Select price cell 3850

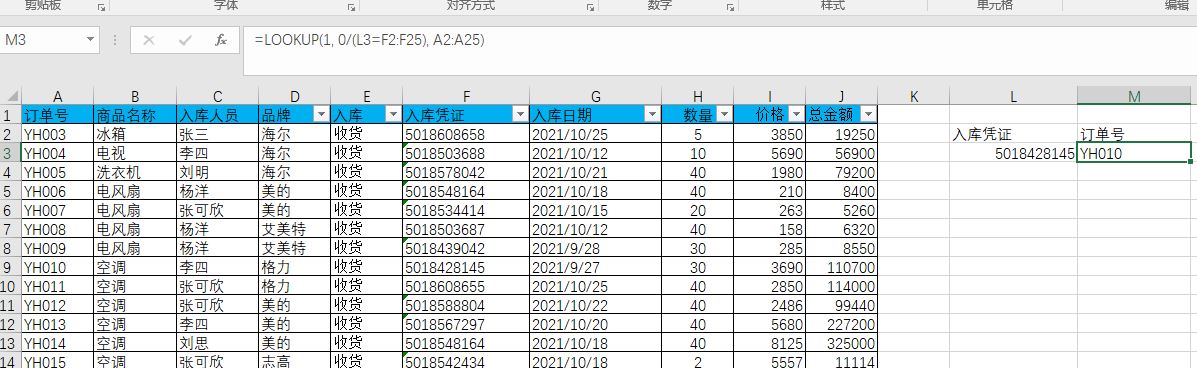(770, 134)
